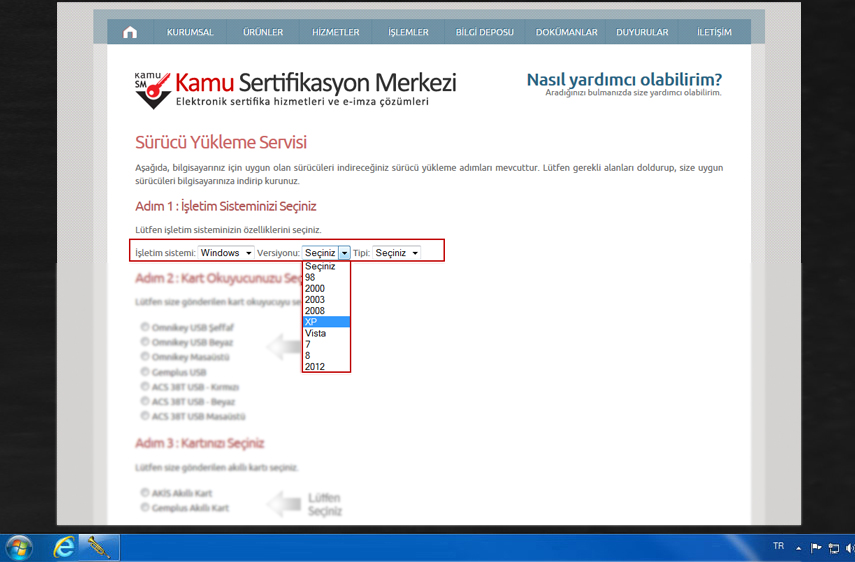Open the ÜRÜNLER menu
Screen dimensions: 855x562
(263, 32)
